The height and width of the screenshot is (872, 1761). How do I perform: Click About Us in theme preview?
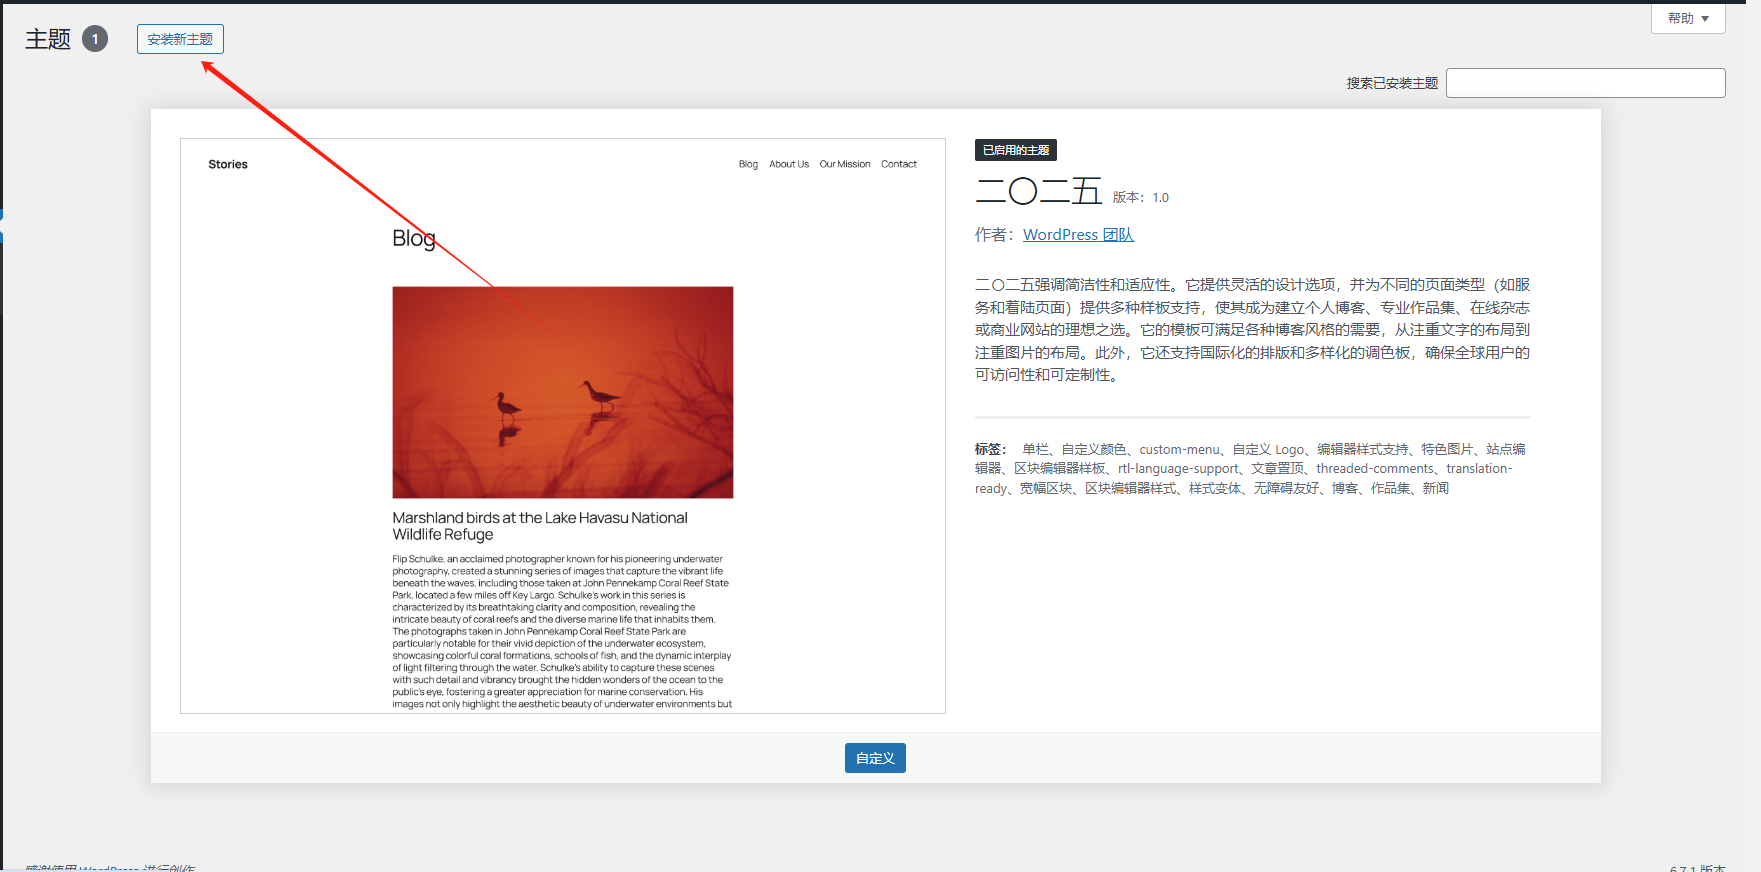coord(789,164)
